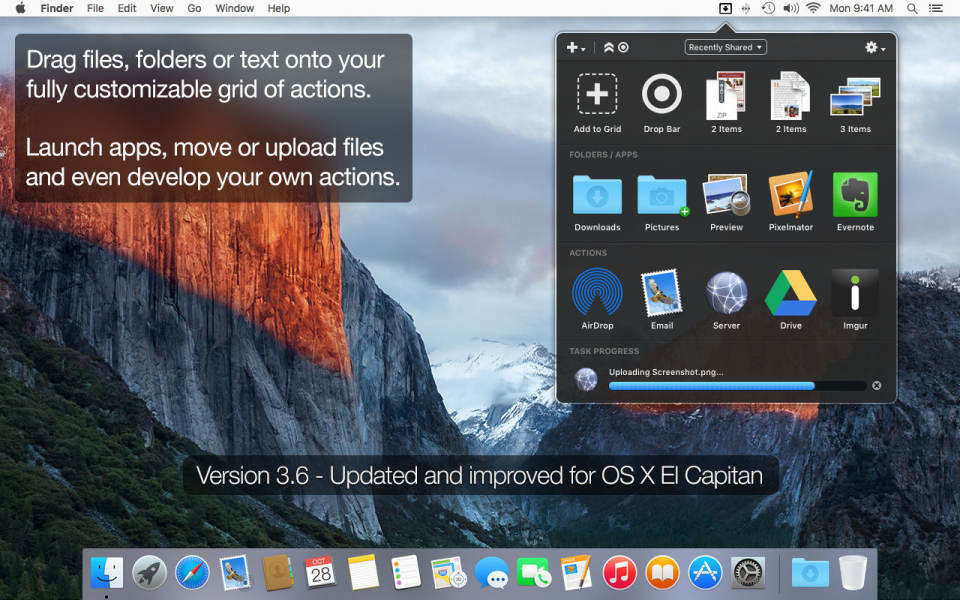Open iBooks from the Dock
960x600 pixels.
[x=662, y=572]
